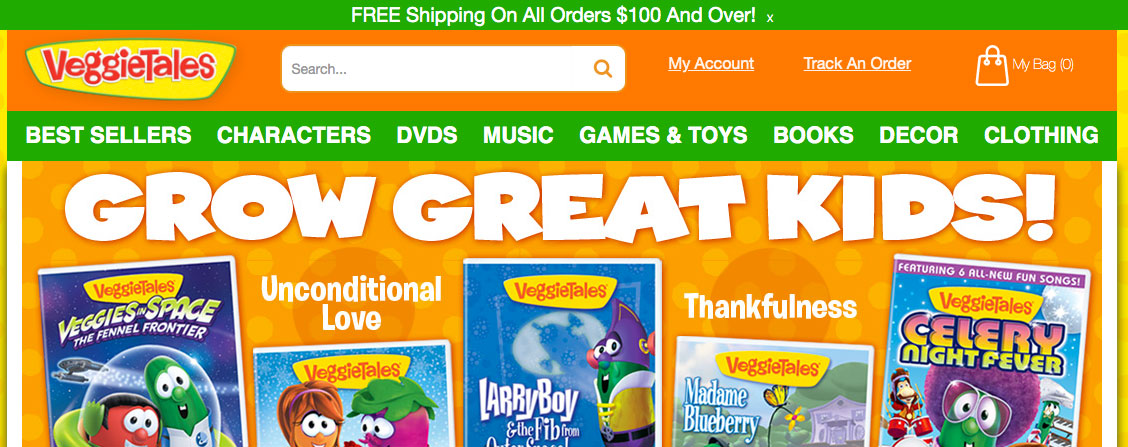This screenshot has width=1128, height=447.
Task: Open the CHARACTERS menu
Action: pyautogui.click(x=294, y=135)
